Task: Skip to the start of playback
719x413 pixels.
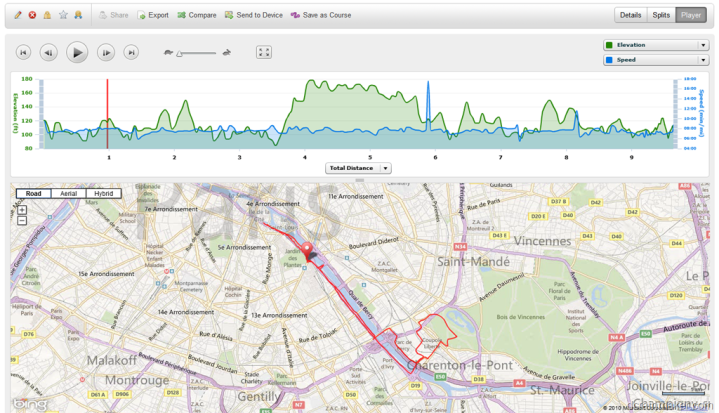Action: pos(23,52)
